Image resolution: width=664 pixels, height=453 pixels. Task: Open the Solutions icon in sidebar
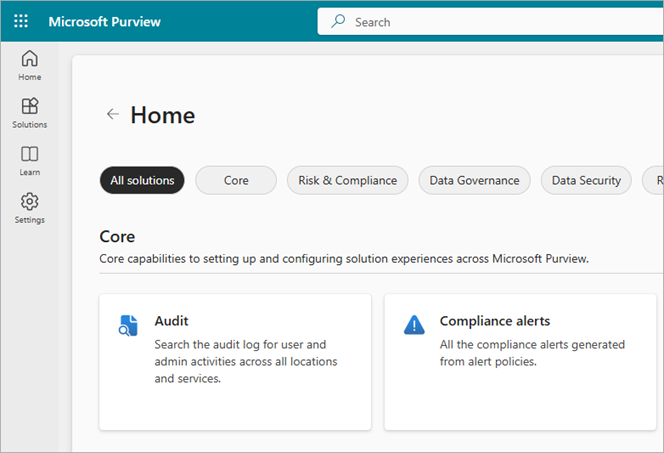pos(30,106)
